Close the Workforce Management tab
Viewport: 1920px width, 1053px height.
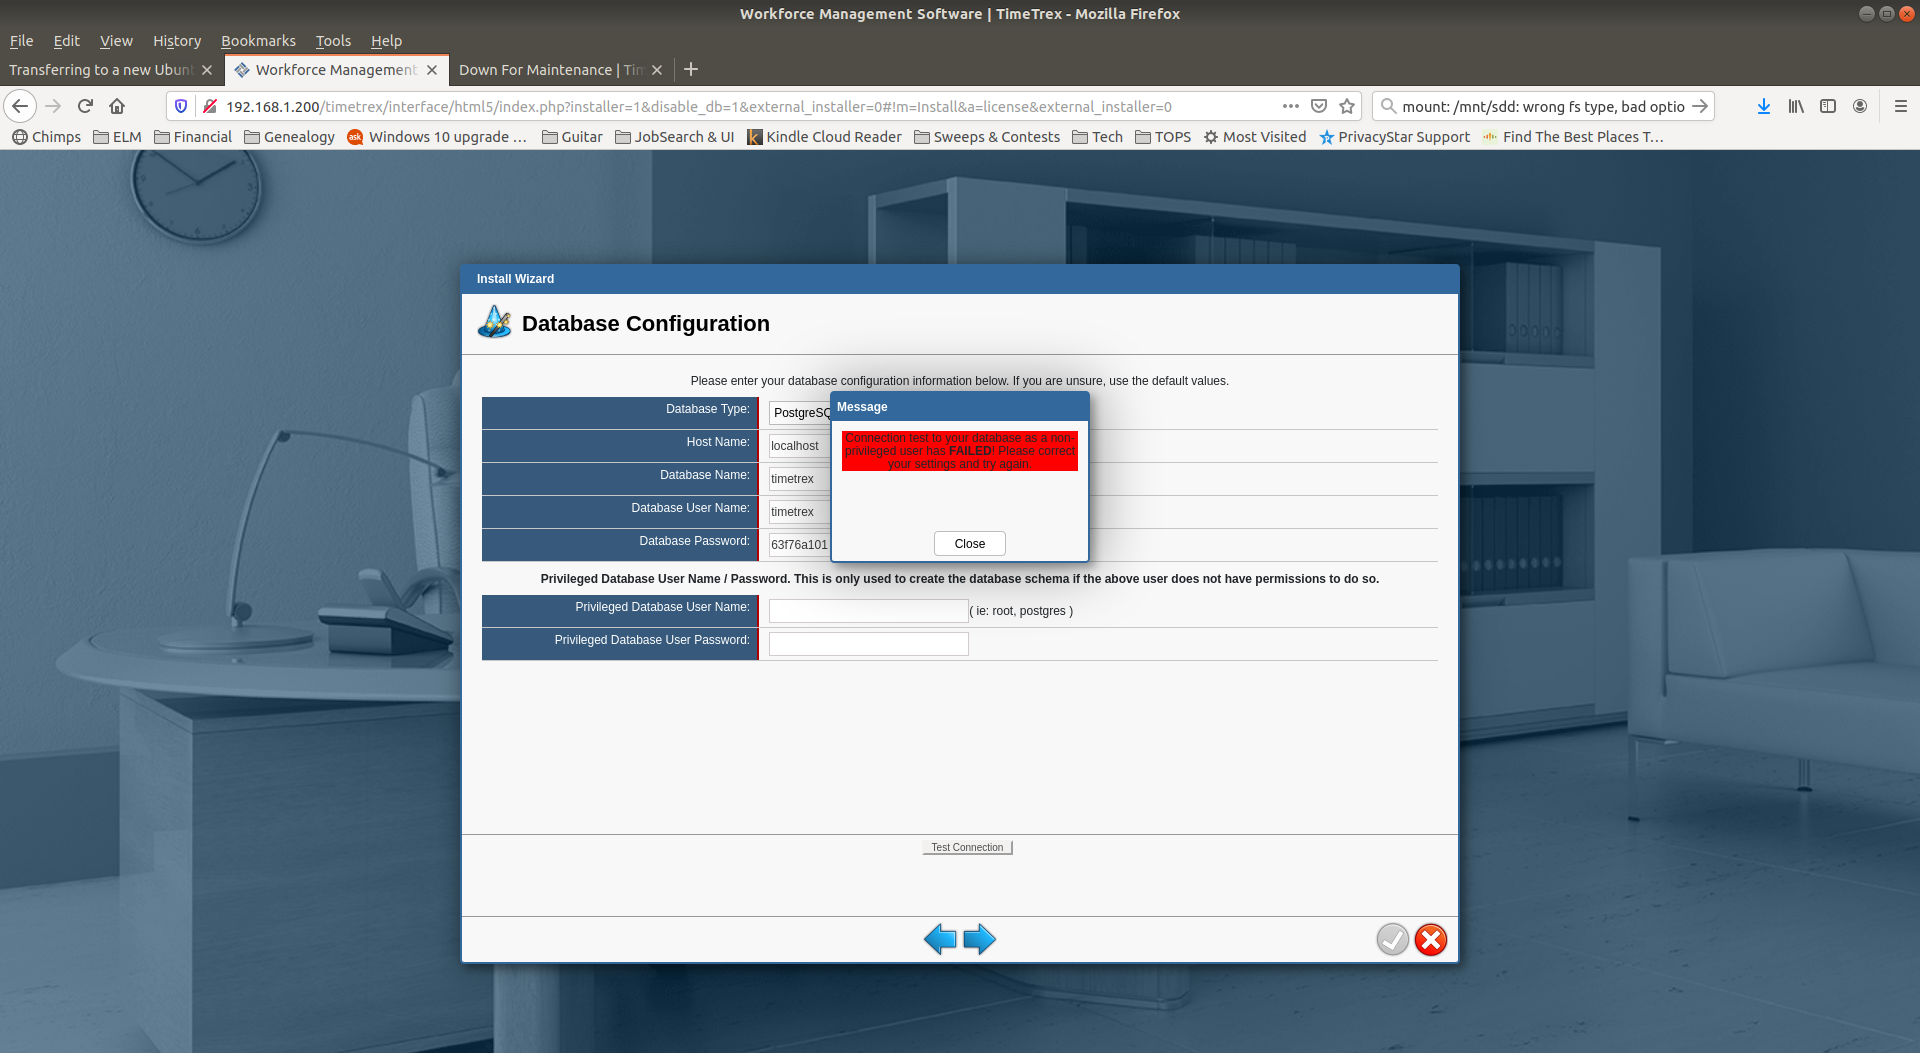click(x=432, y=70)
